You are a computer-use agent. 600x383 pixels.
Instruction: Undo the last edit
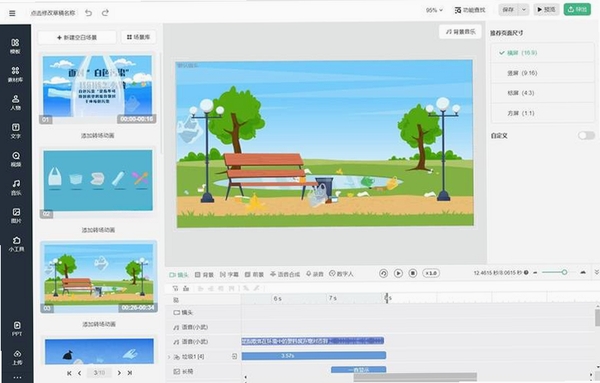pos(88,13)
